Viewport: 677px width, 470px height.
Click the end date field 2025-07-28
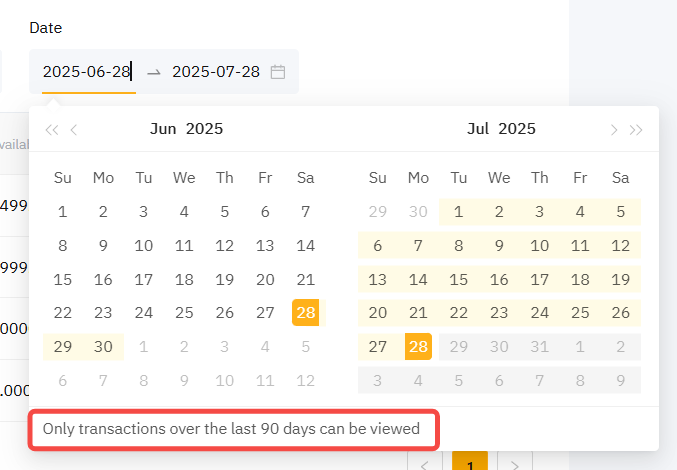pos(216,72)
